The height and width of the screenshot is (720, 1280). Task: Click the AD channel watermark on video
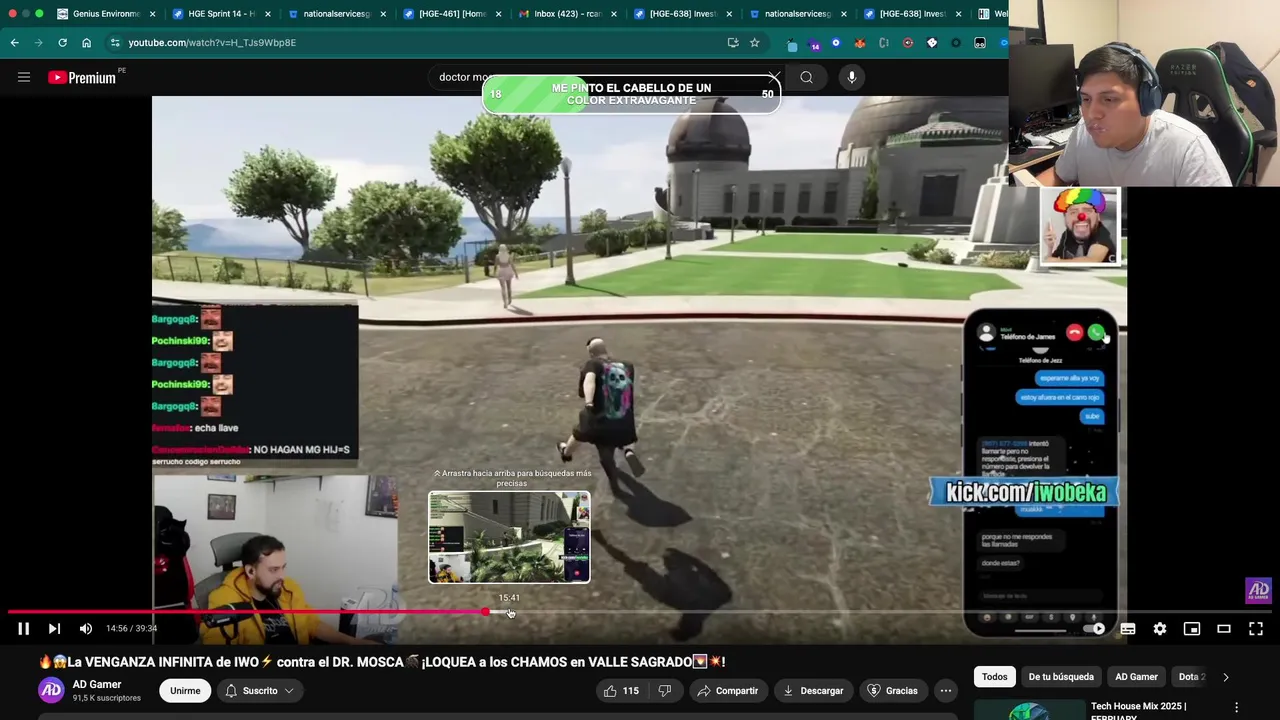pyautogui.click(x=1258, y=590)
